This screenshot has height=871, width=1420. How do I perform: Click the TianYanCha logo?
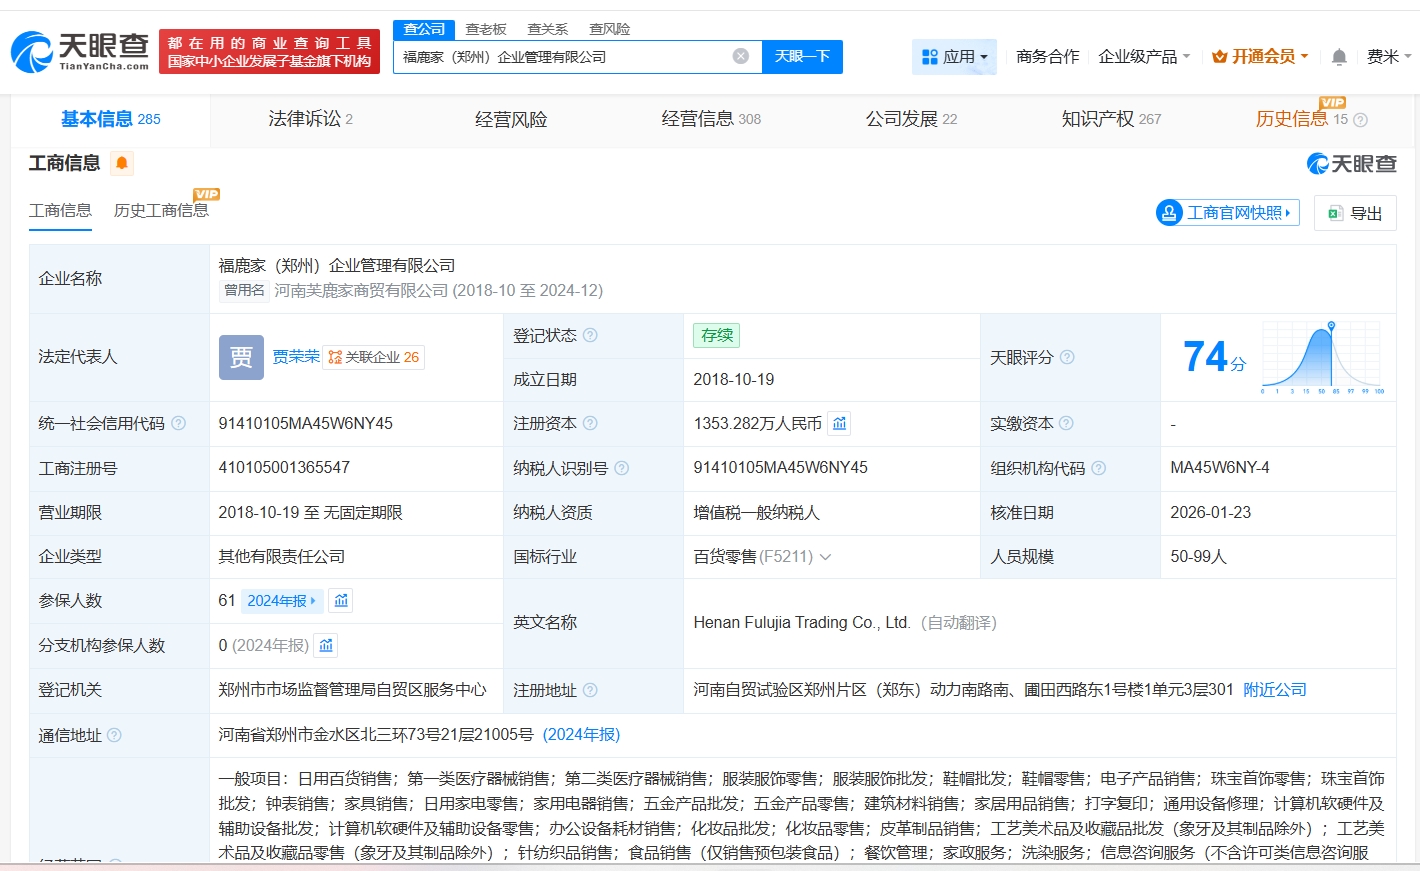coord(80,51)
